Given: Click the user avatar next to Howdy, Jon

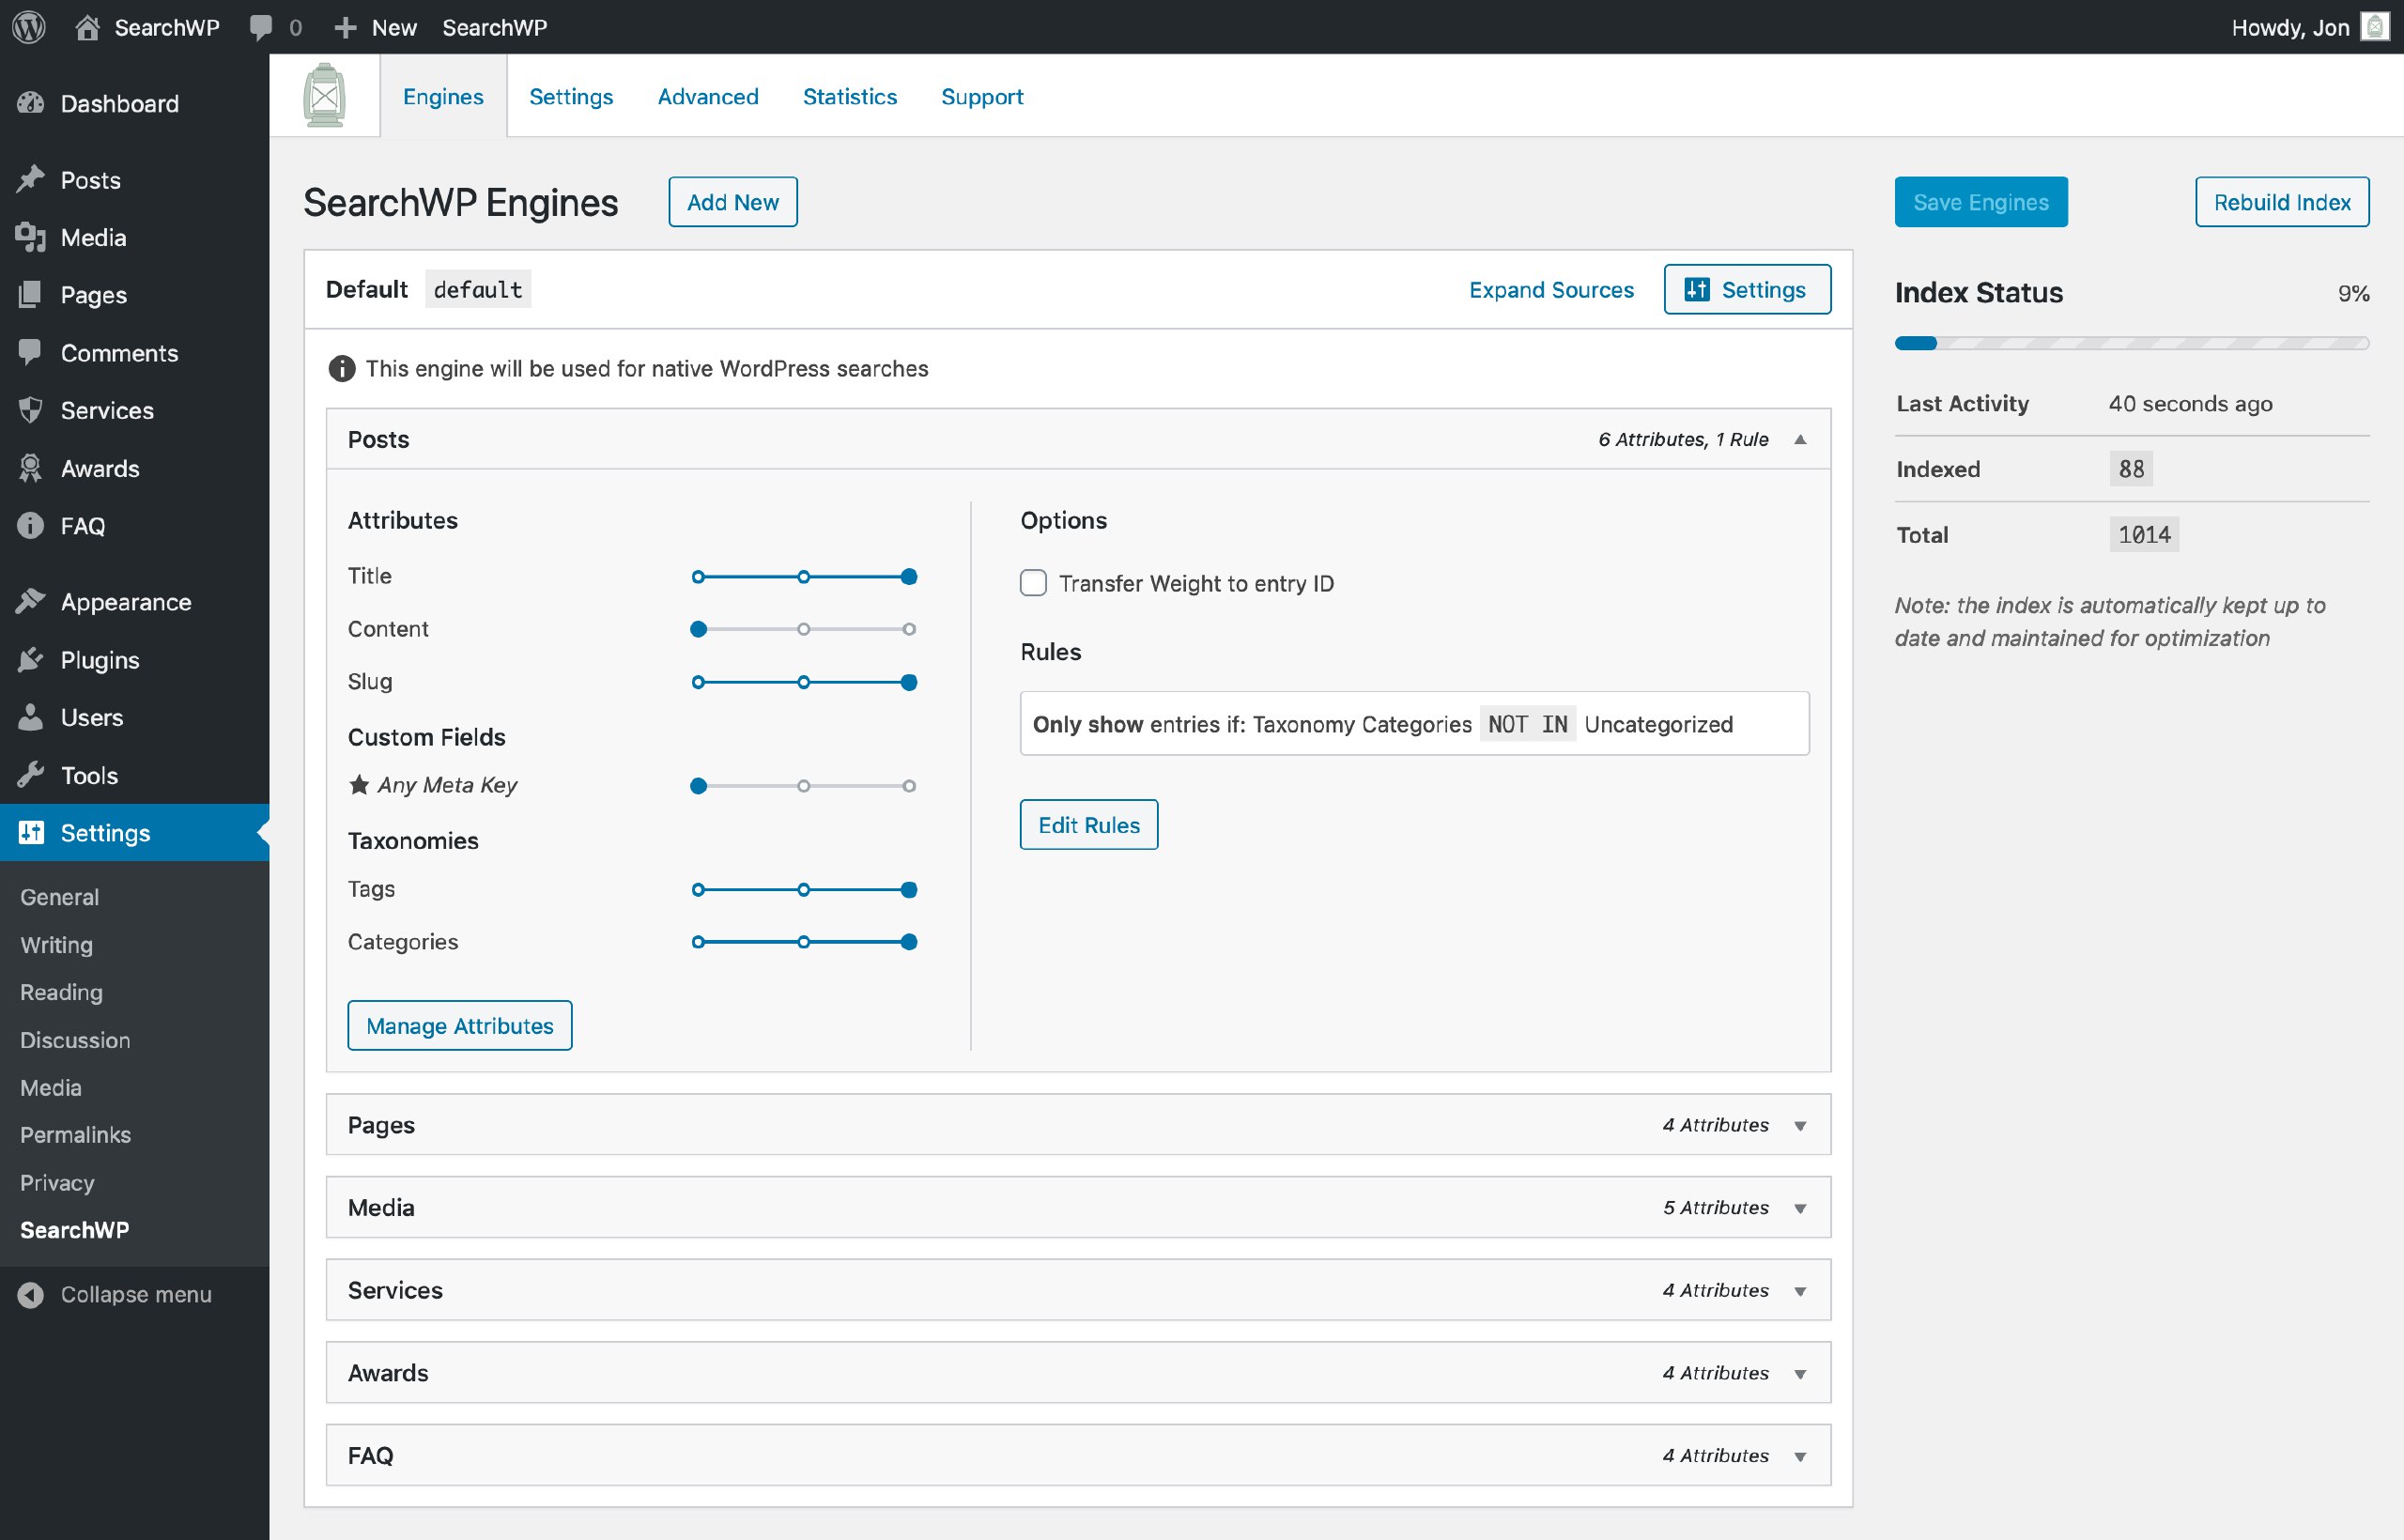Looking at the screenshot, I should click(2375, 27).
